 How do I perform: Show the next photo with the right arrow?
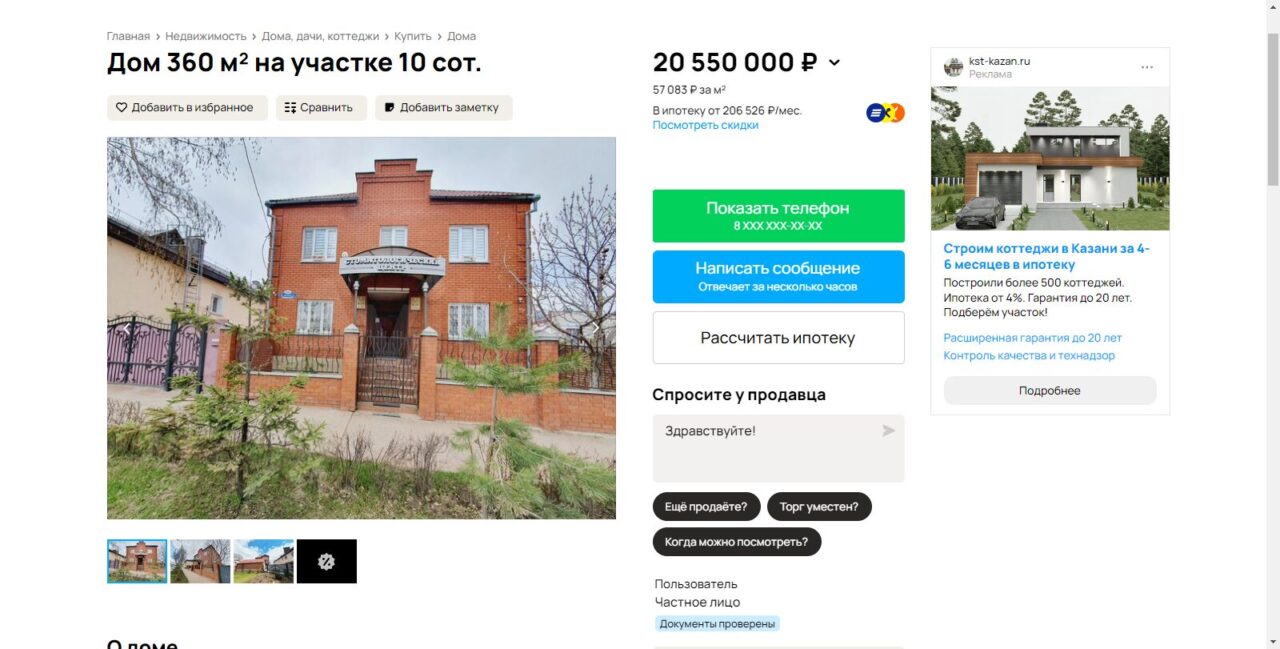tap(595, 328)
